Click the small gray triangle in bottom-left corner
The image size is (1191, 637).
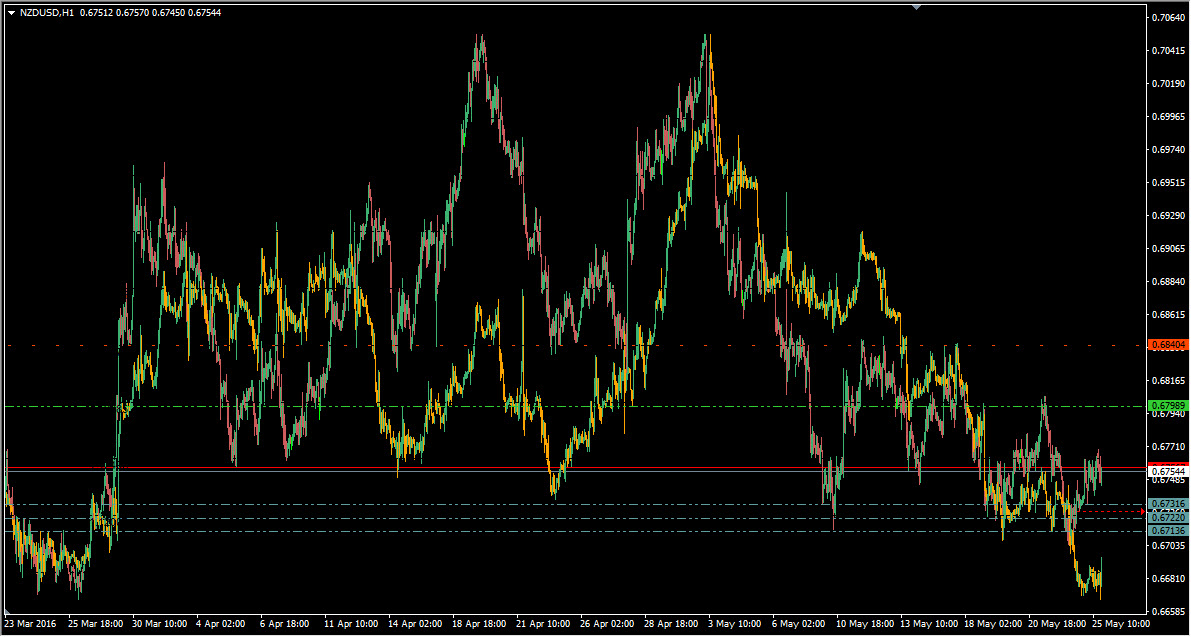tap(8, 610)
